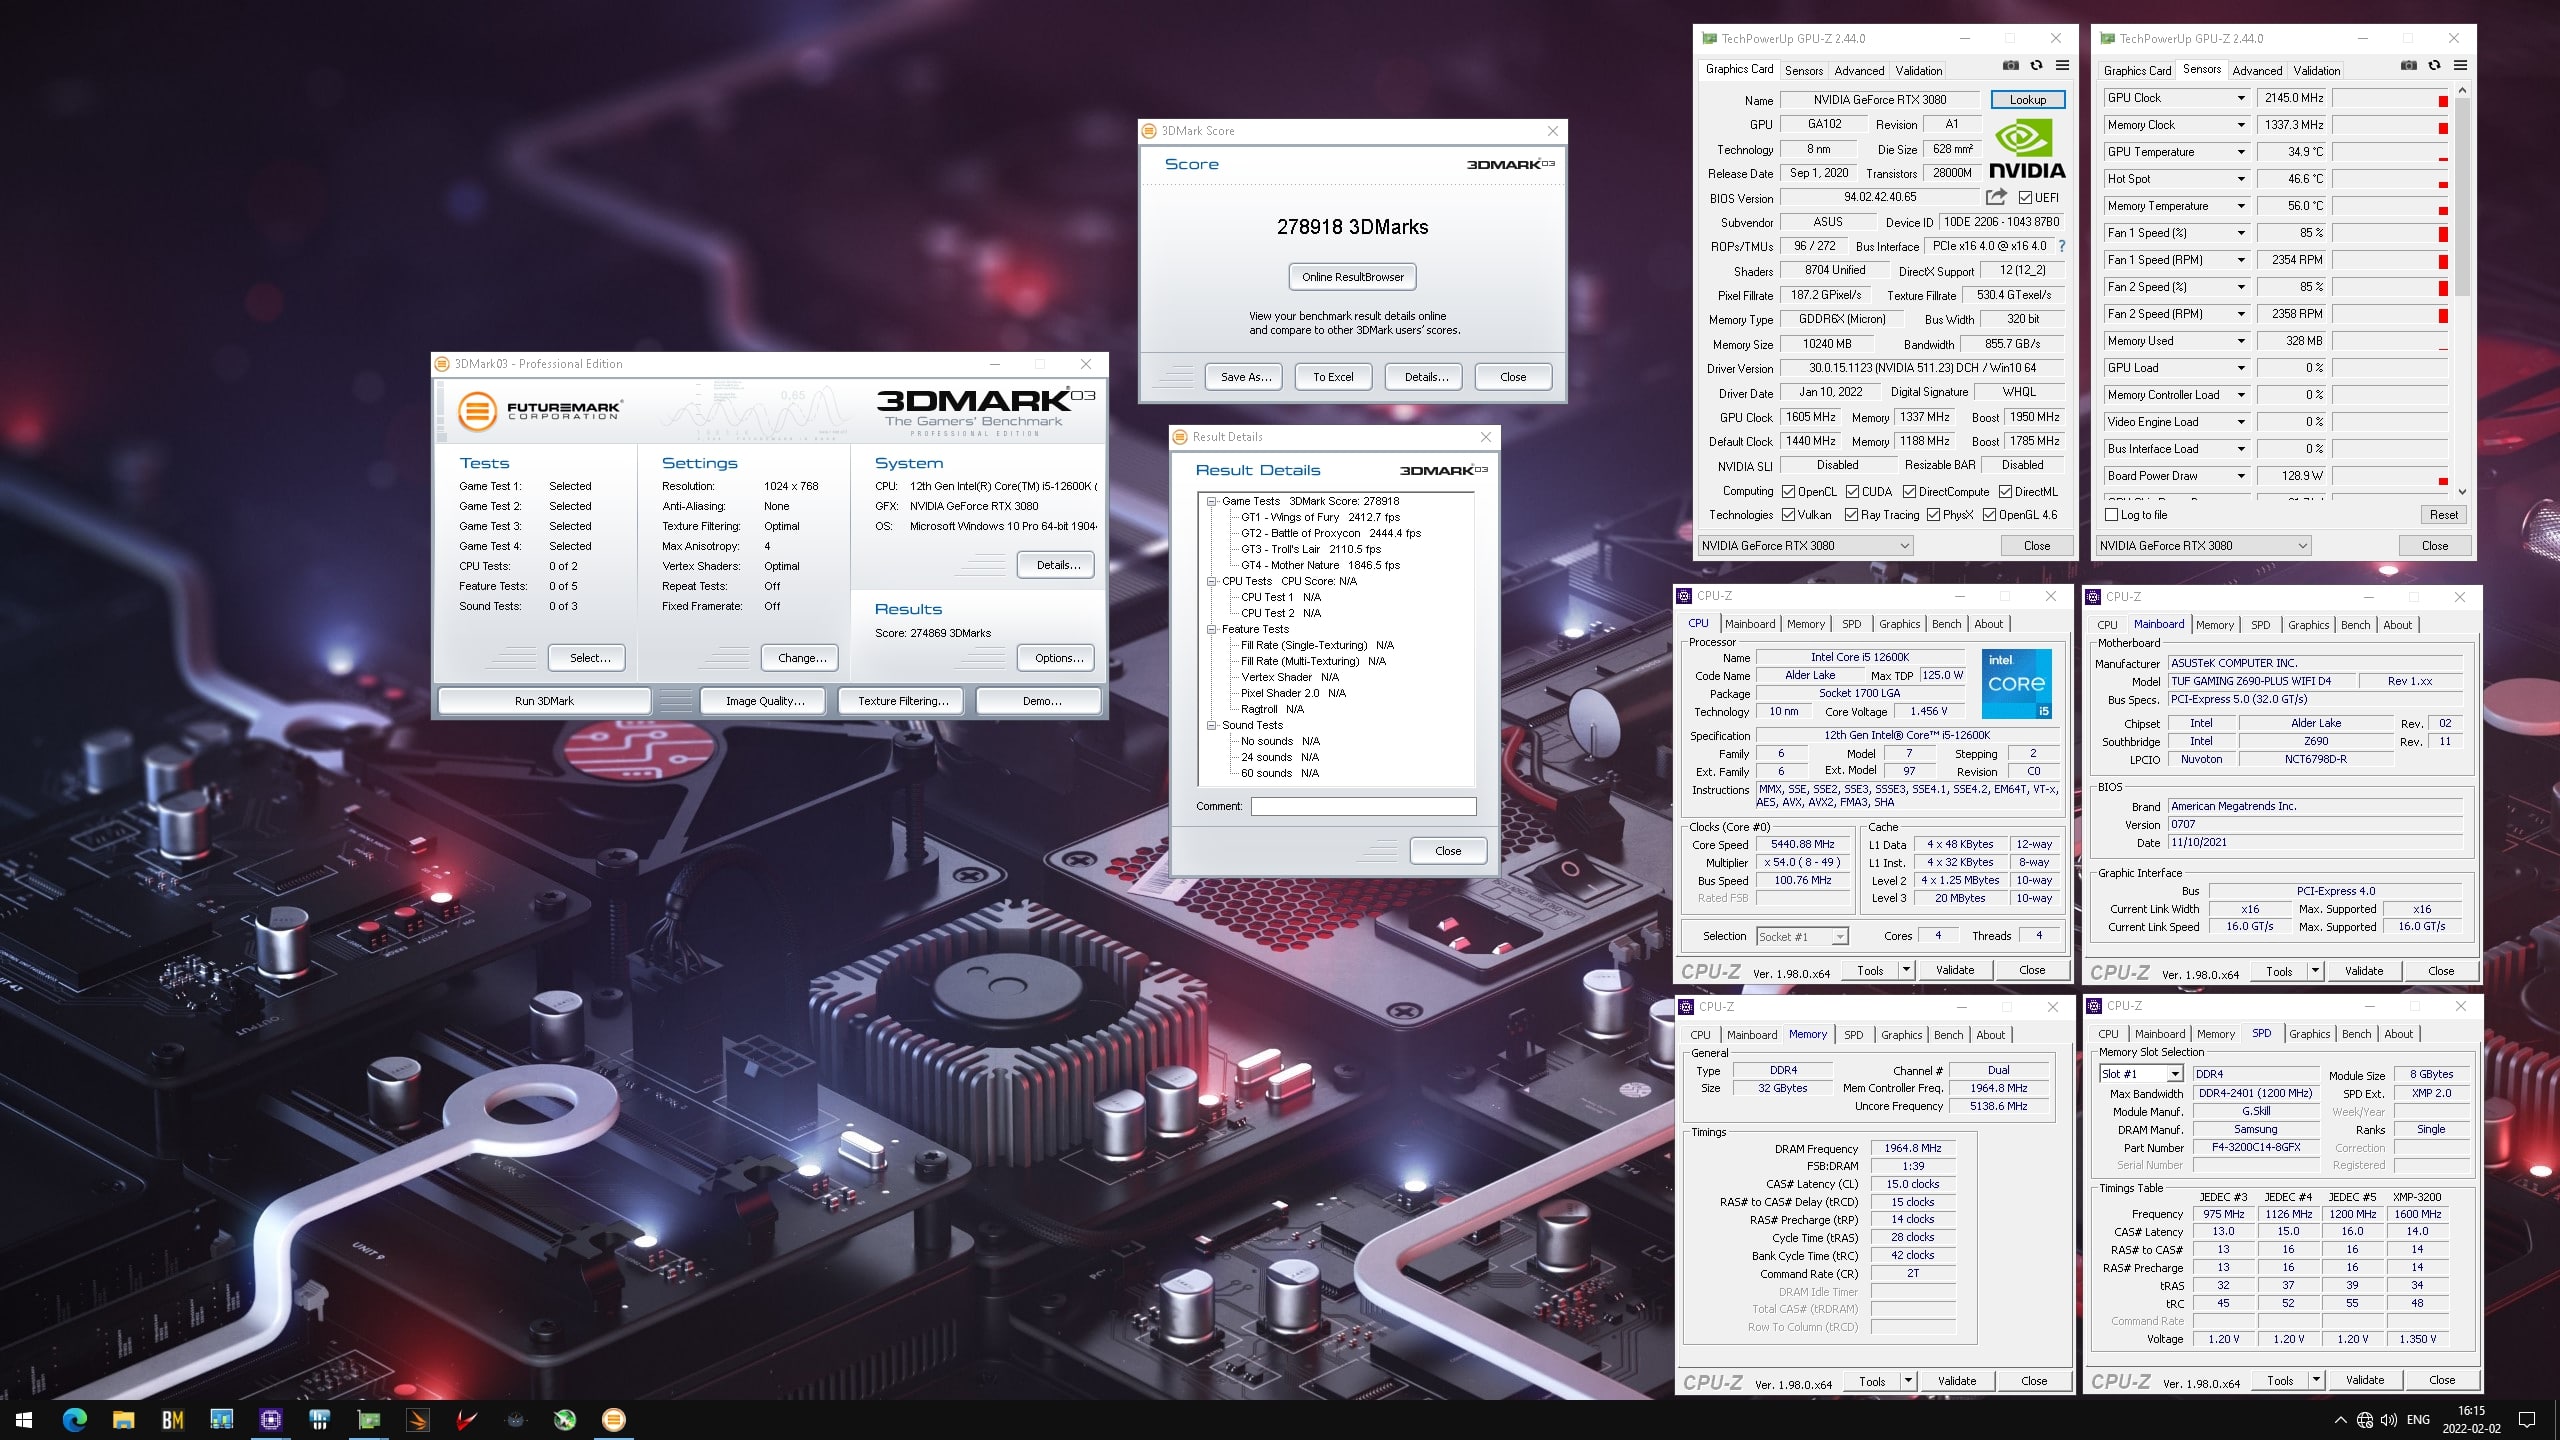Viewport: 2560px width, 1440px height.
Task: Collapse the Feature Tests tree node
Action: pyautogui.click(x=1211, y=629)
